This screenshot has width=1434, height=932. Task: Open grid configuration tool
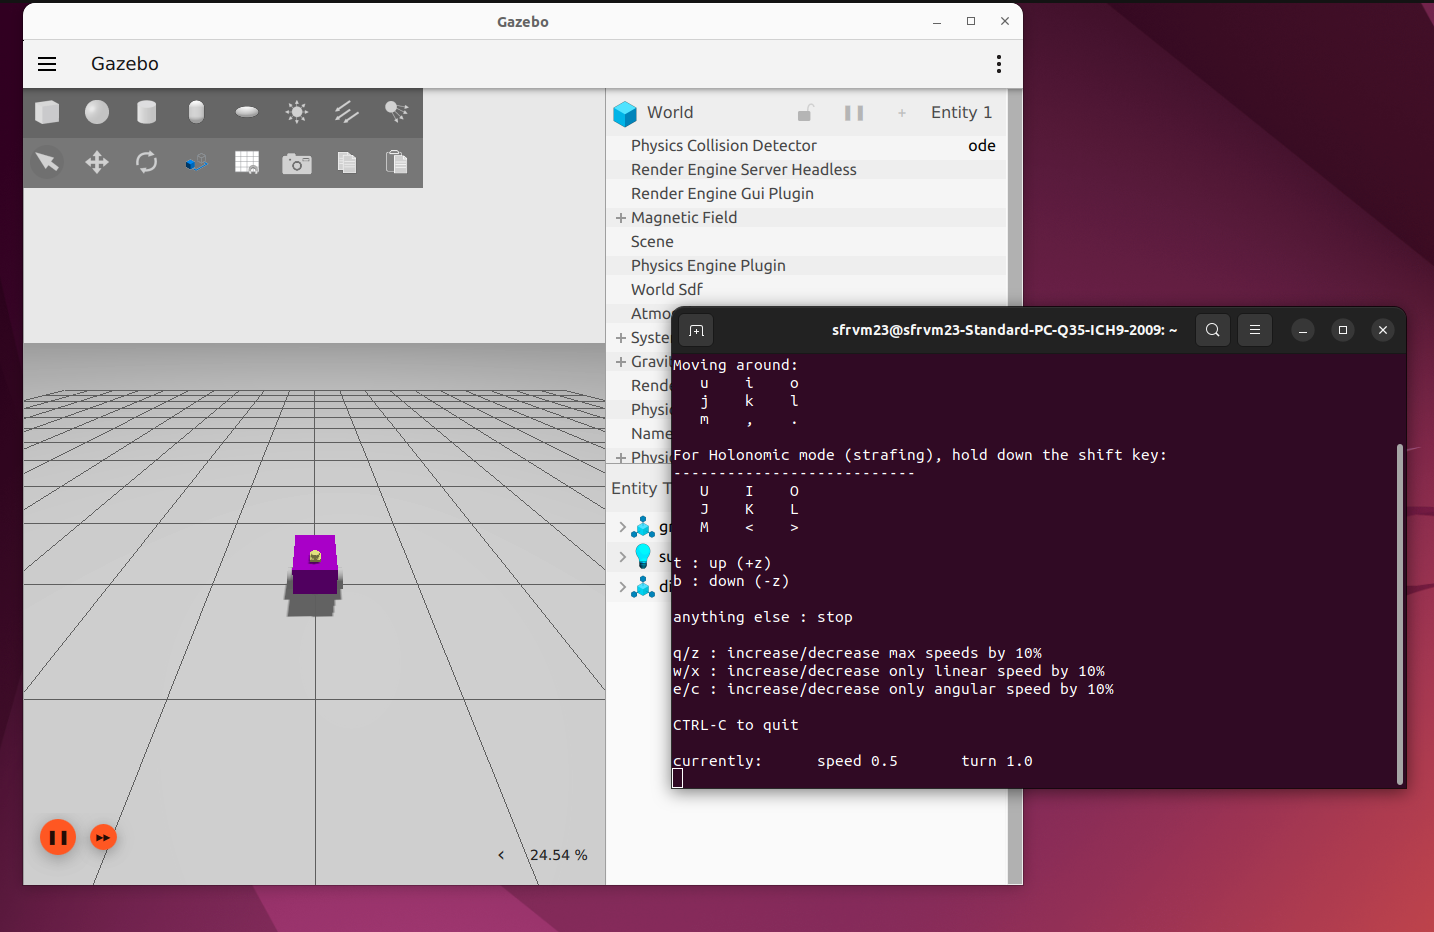coord(247,162)
